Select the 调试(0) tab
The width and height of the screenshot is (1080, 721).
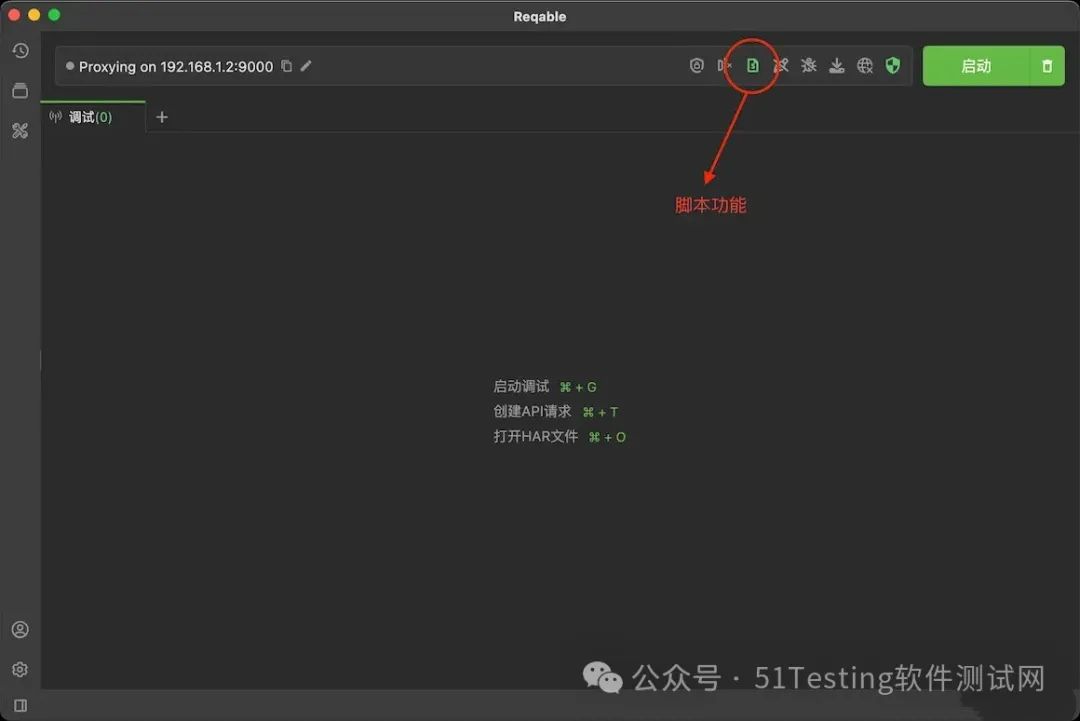pos(93,117)
